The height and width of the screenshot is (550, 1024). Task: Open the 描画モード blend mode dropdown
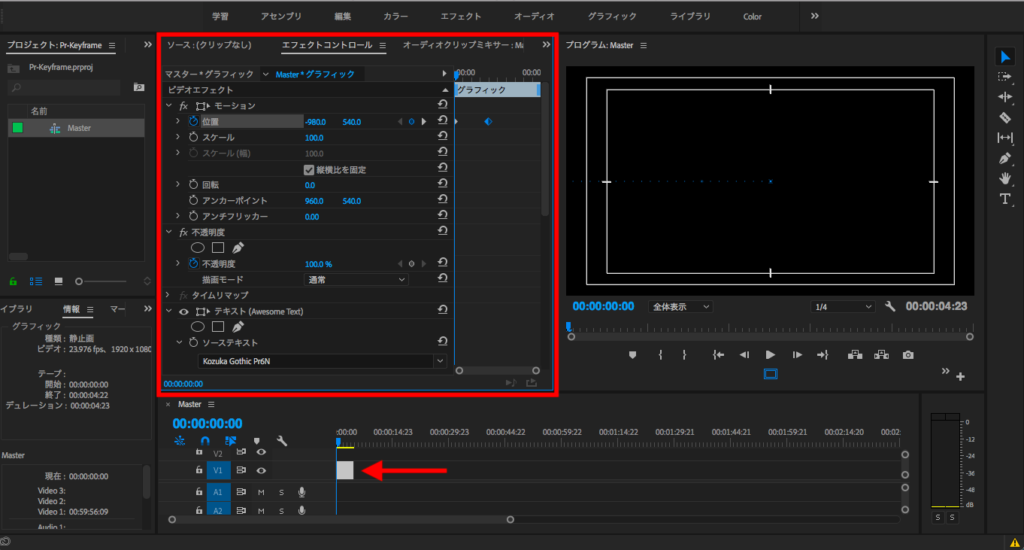(356, 280)
